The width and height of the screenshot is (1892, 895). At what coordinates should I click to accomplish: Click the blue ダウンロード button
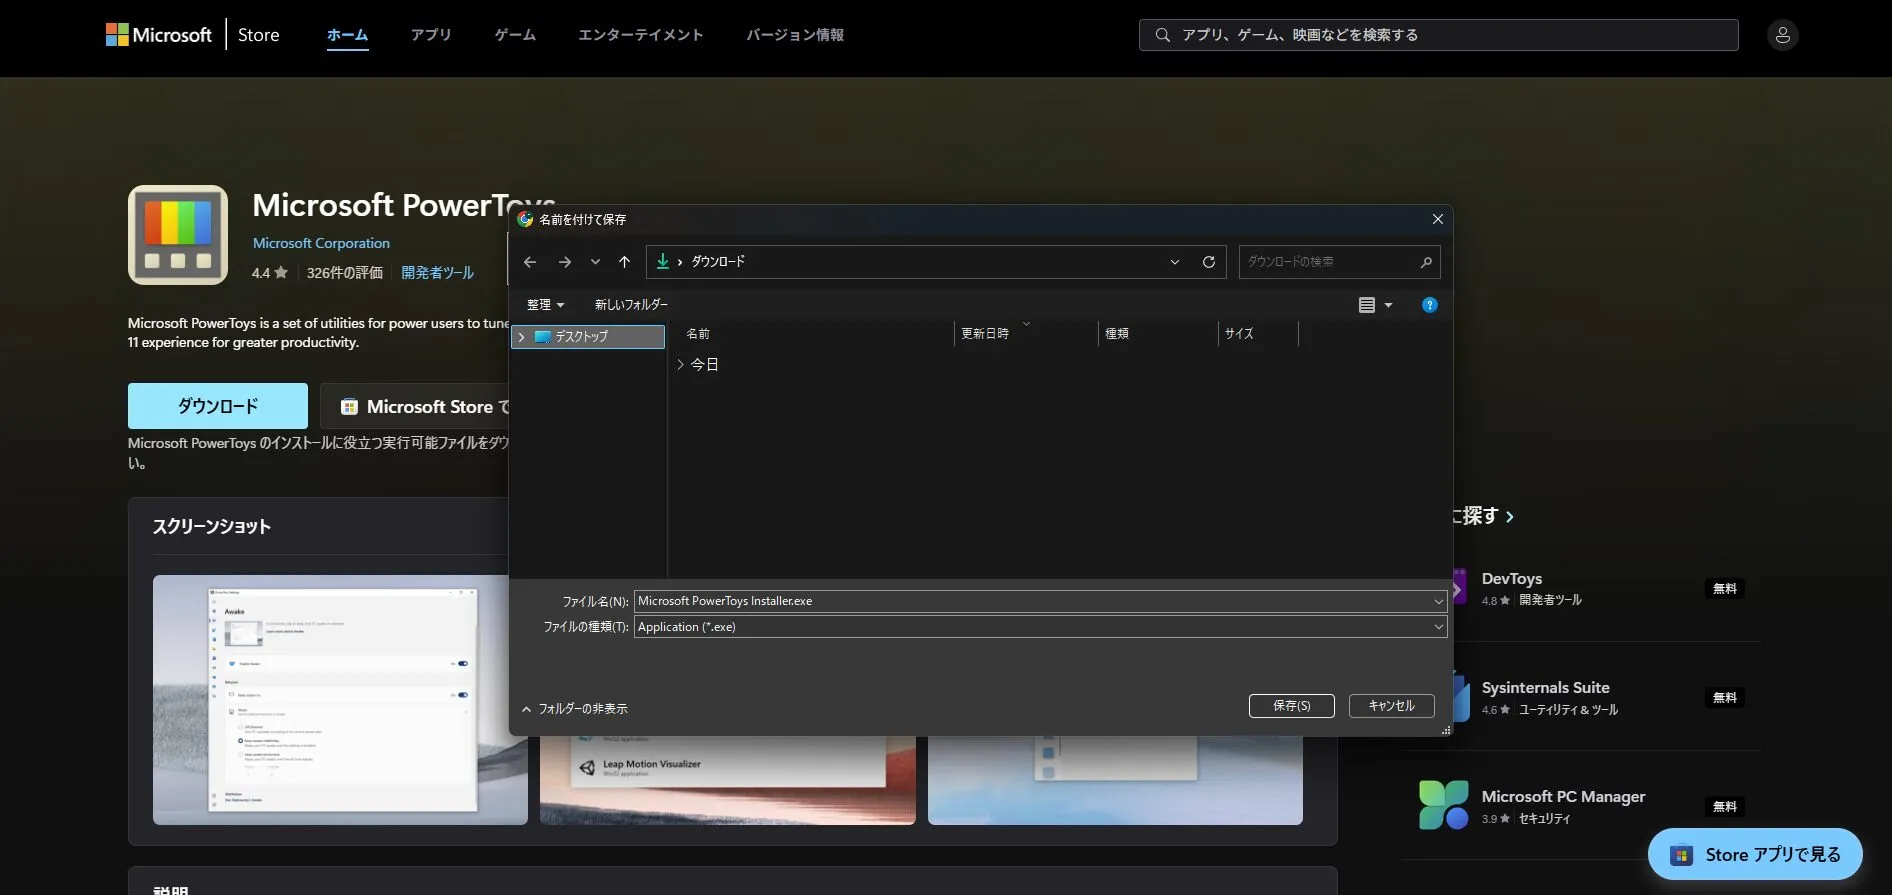coord(218,406)
